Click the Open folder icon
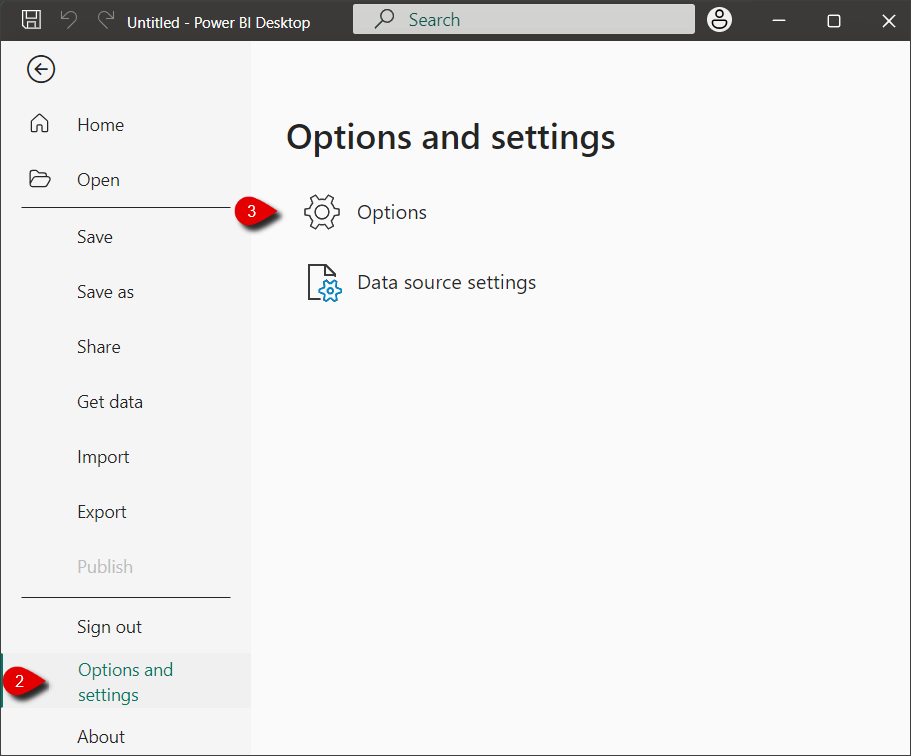This screenshot has width=911, height=756. click(40, 179)
